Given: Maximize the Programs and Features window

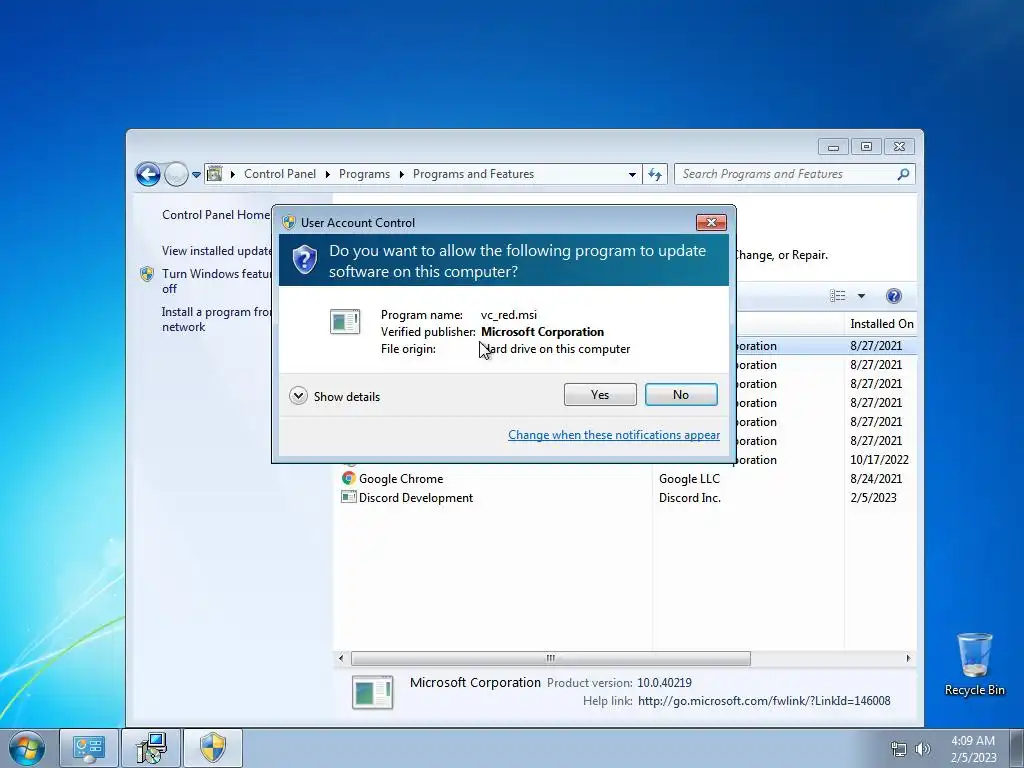Looking at the screenshot, I should (866, 147).
